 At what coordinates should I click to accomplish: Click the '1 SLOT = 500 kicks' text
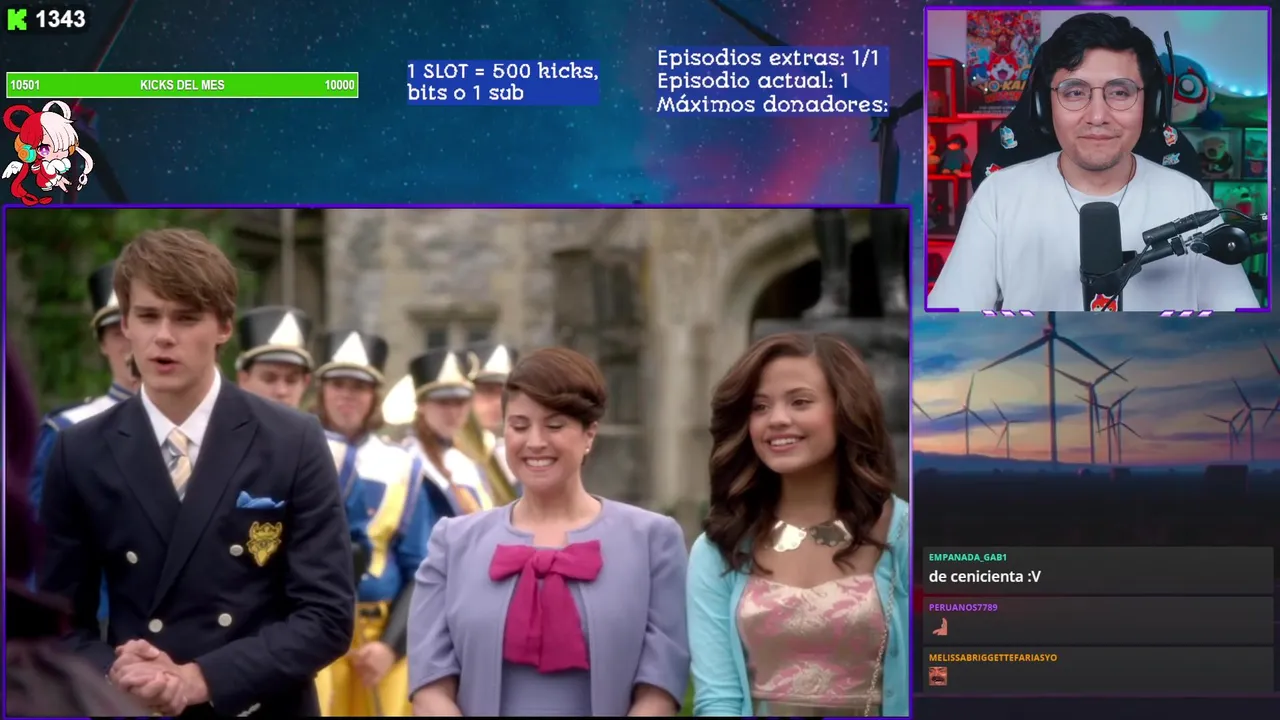point(503,72)
